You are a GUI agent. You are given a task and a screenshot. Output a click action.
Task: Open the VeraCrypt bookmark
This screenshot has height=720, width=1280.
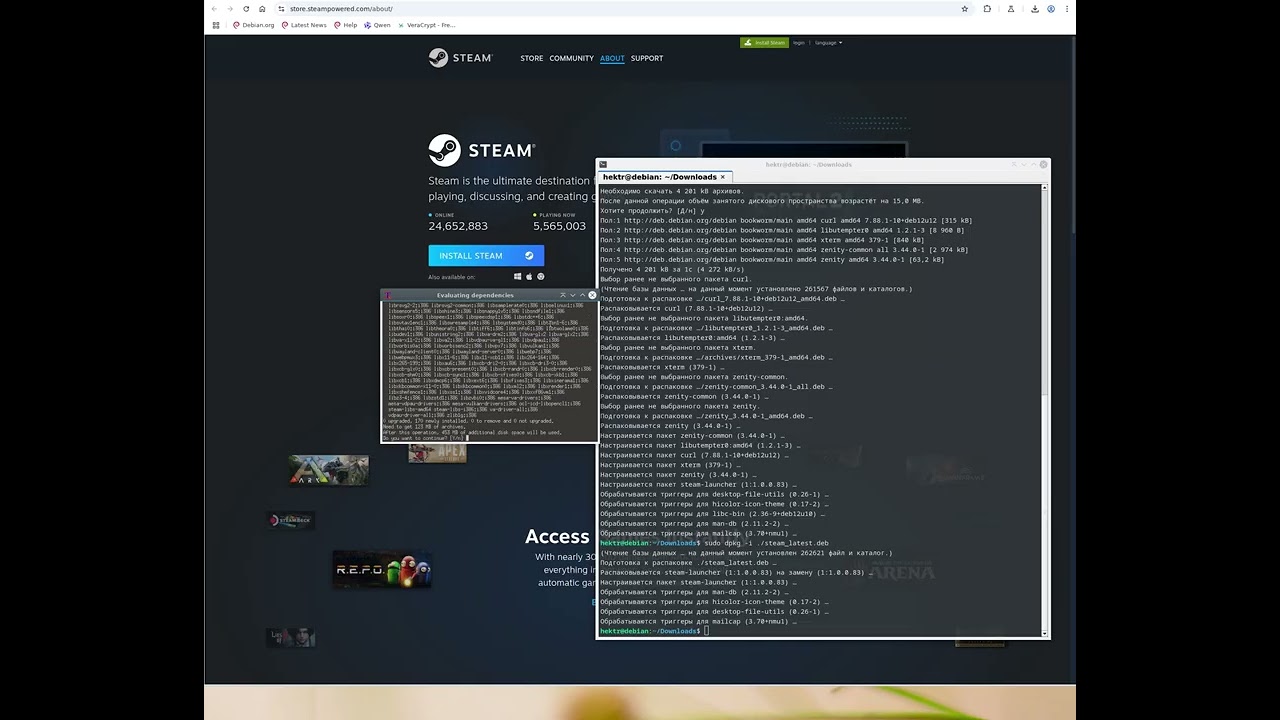(x=426, y=25)
